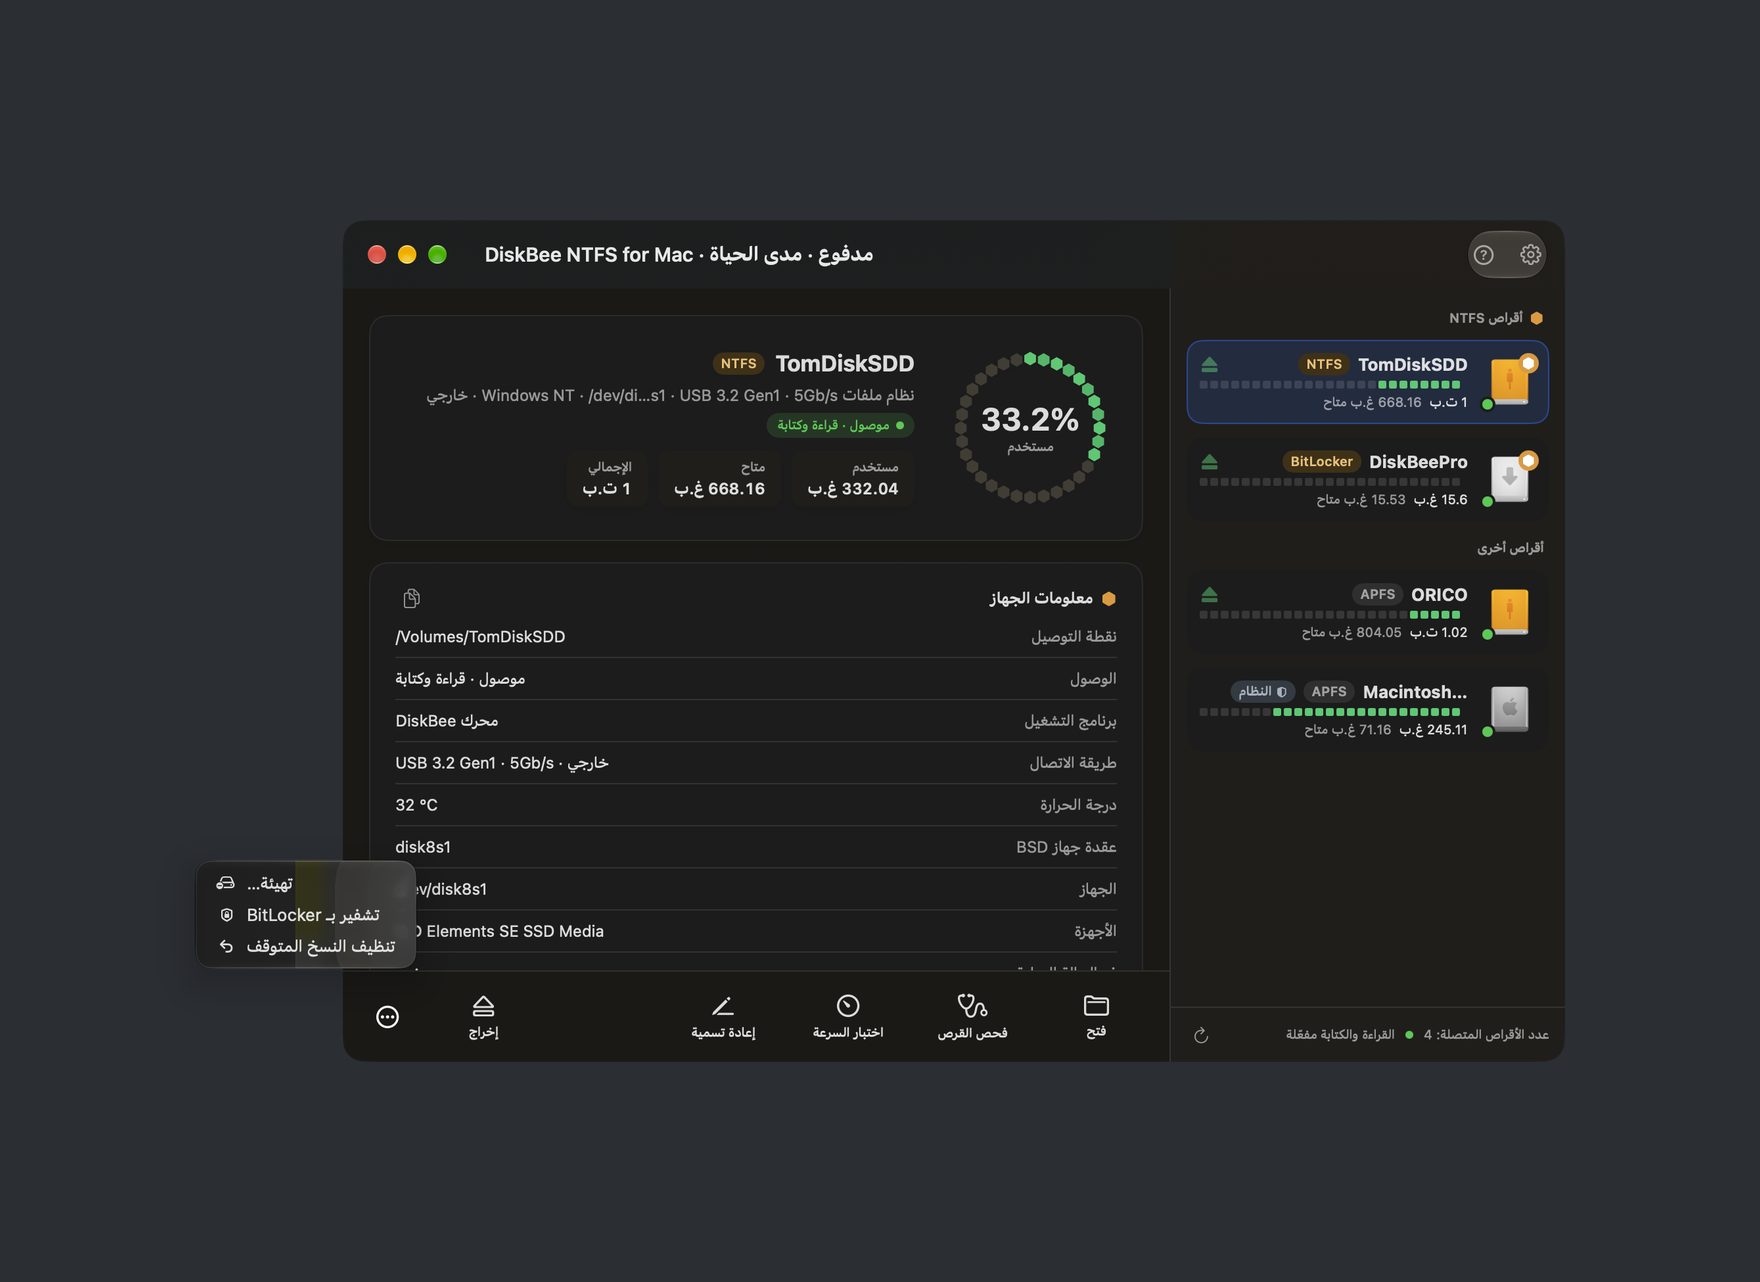1760x1282 pixels.
Task: Click the 33.2% usage ring chart
Action: 1030,427
